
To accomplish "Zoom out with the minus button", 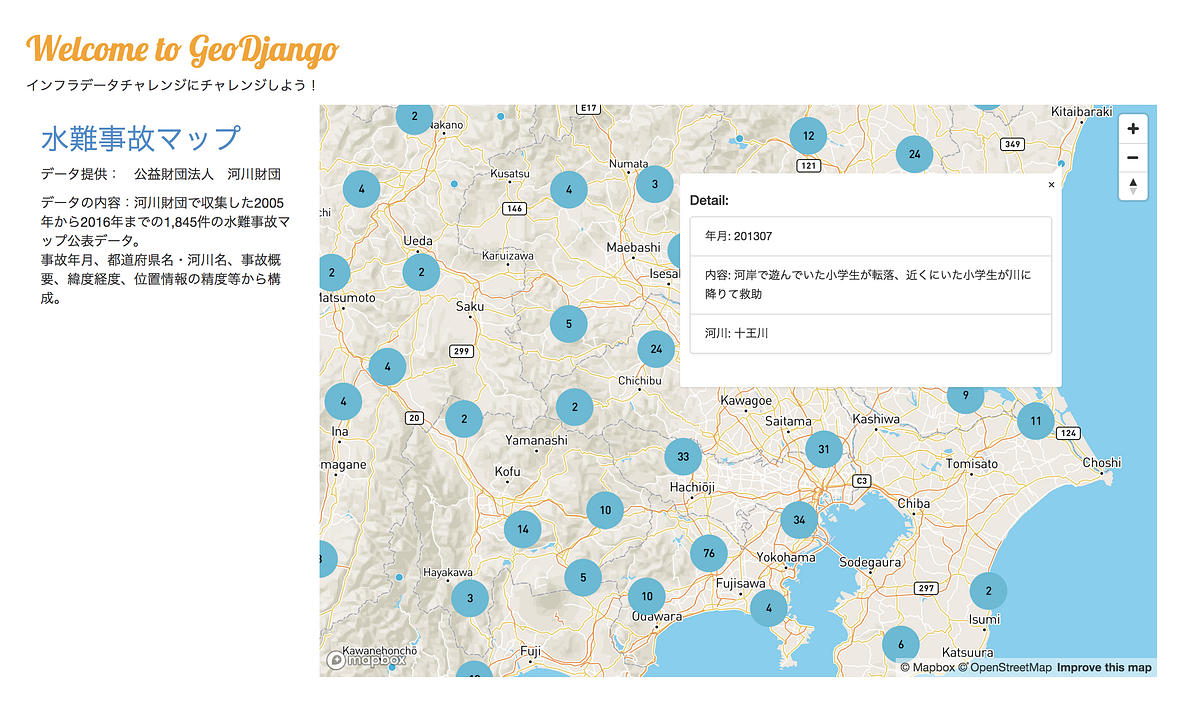I will pyautogui.click(x=1133, y=157).
